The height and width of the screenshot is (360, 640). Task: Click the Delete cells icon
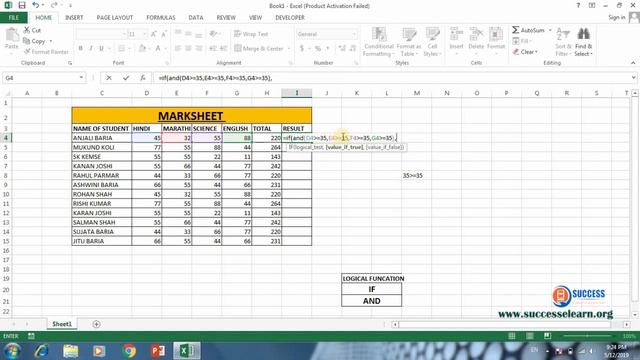476,35
